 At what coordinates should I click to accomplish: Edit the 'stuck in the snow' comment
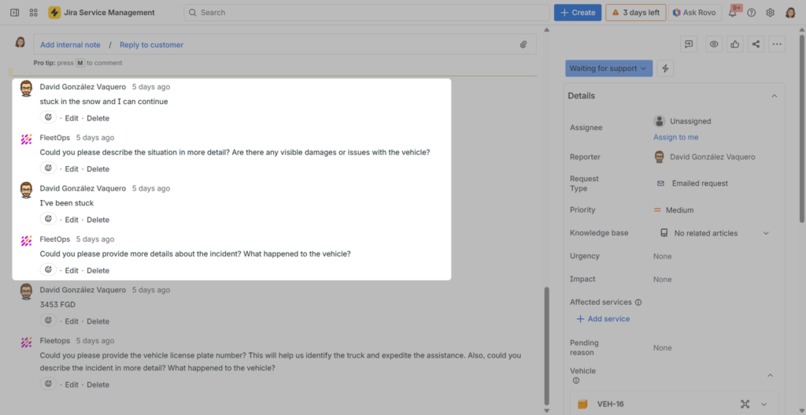(71, 118)
